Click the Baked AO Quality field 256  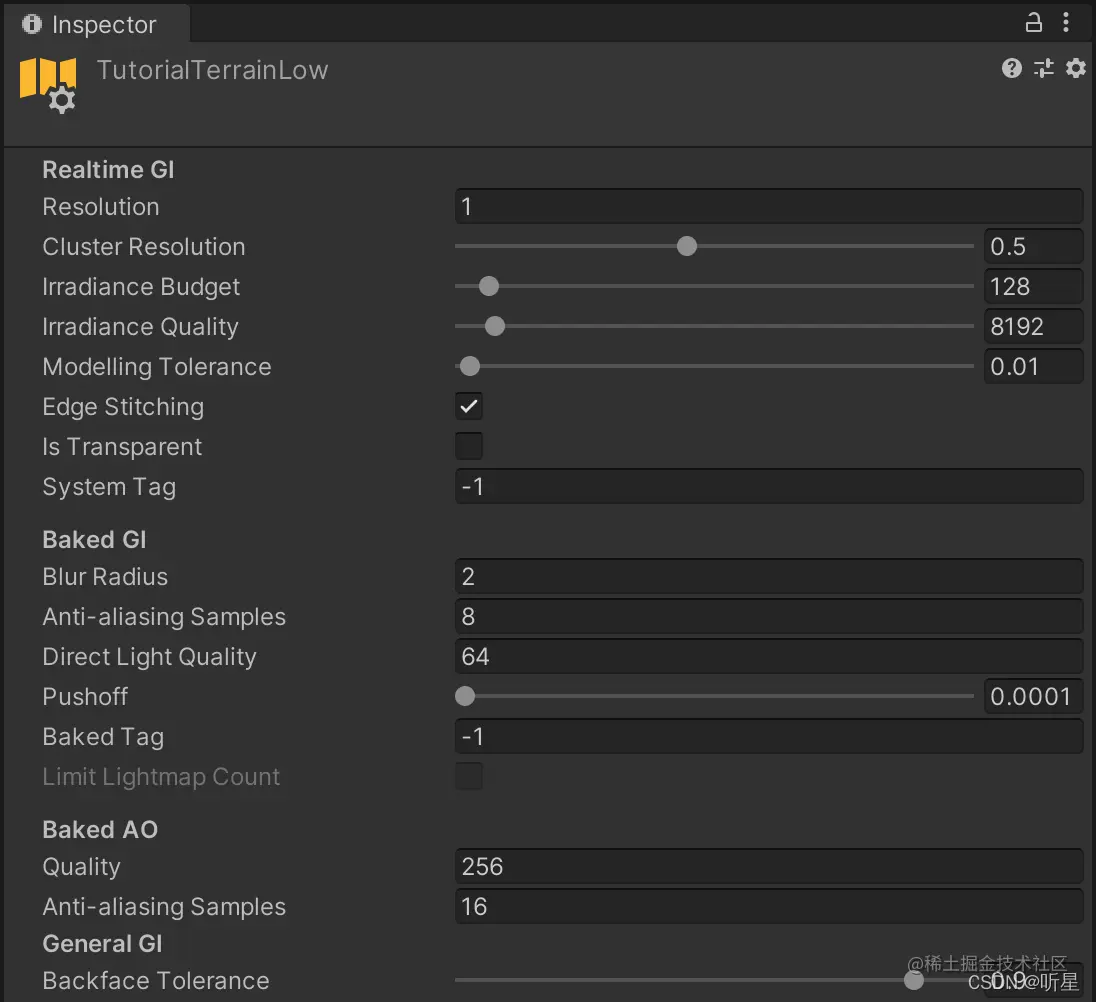click(x=769, y=866)
